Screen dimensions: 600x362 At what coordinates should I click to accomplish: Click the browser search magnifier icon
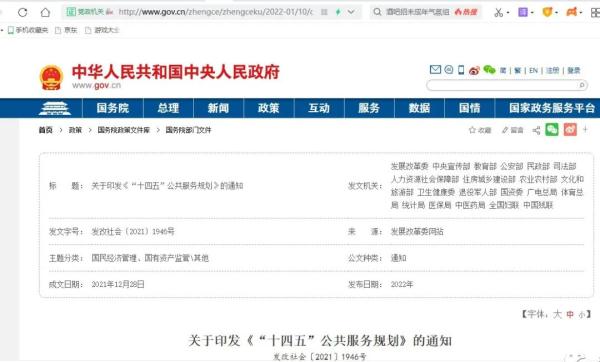pyautogui.click(x=377, y=12)
